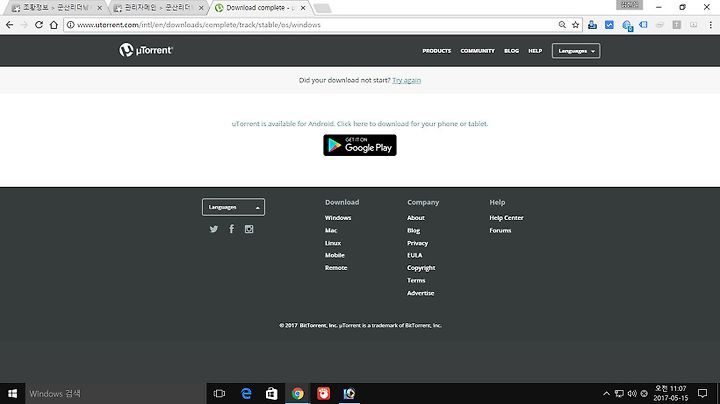
Task: Click the uTorrent logo in header
Action: 146,50
